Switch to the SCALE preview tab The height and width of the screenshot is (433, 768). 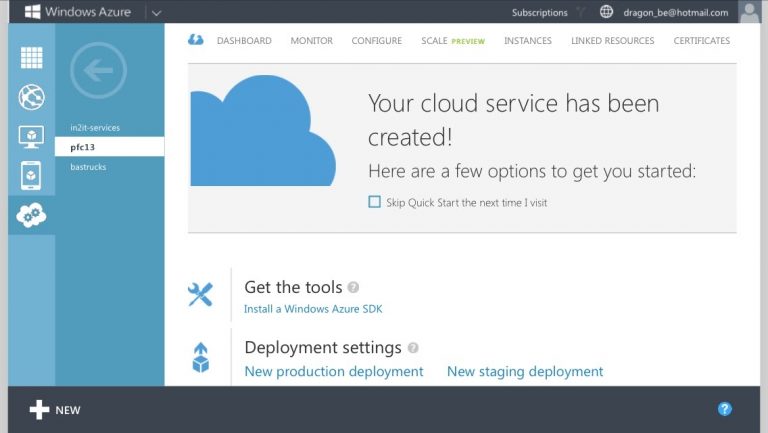pyautogui.click(x=453, y=41)
